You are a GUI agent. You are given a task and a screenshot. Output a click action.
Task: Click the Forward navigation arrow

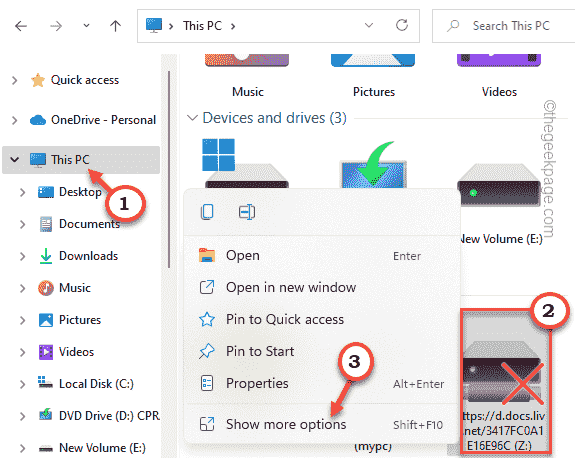click(x=56, y=26)
